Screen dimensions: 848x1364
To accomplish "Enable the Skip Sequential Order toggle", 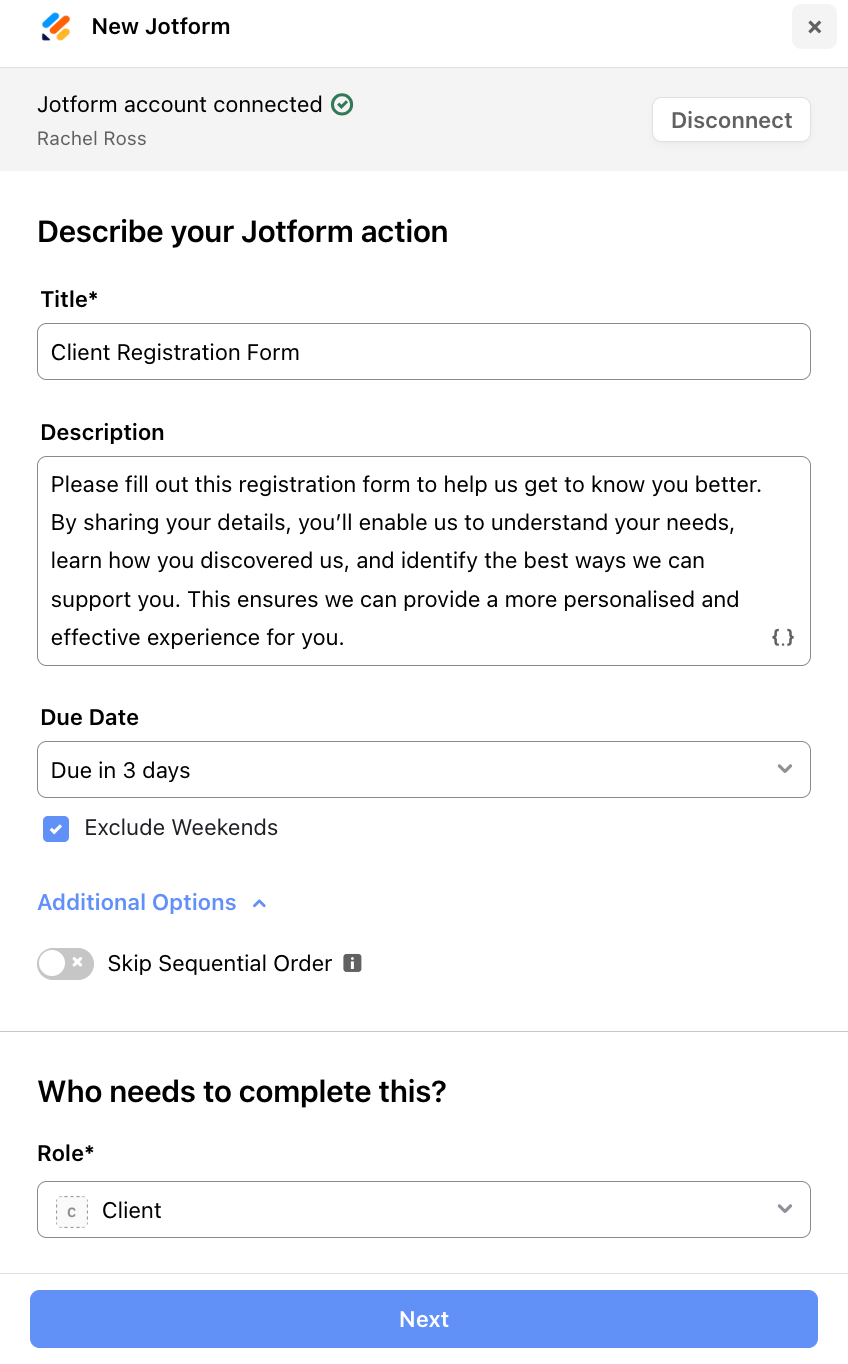I will click(65, 964).
